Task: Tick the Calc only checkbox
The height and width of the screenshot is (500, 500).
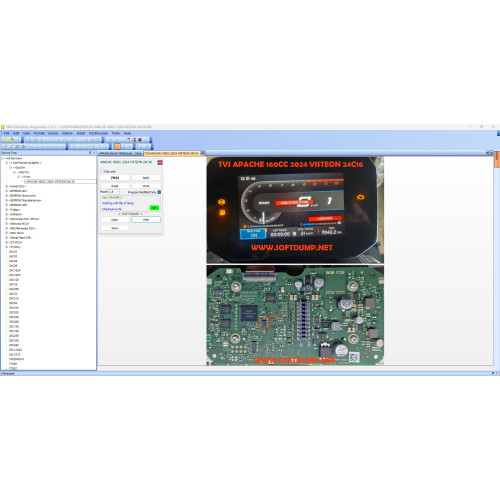Action: [102, 171]
